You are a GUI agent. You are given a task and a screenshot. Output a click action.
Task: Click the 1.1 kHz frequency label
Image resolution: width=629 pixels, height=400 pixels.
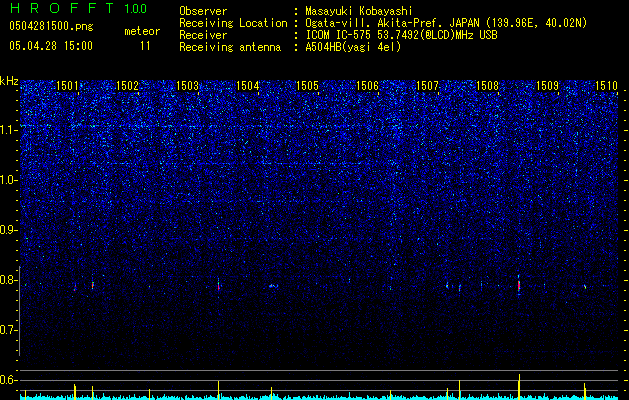coord(8,130)
